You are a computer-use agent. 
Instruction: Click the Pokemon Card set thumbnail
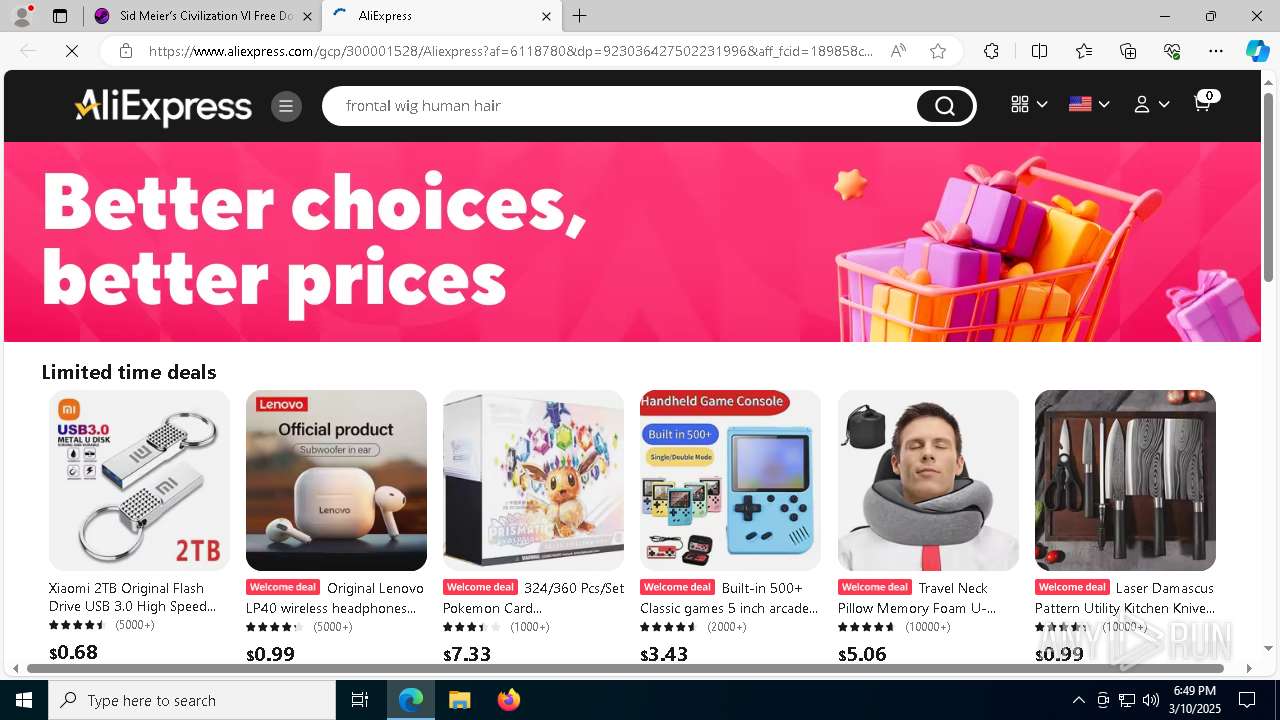pos(533,480)
